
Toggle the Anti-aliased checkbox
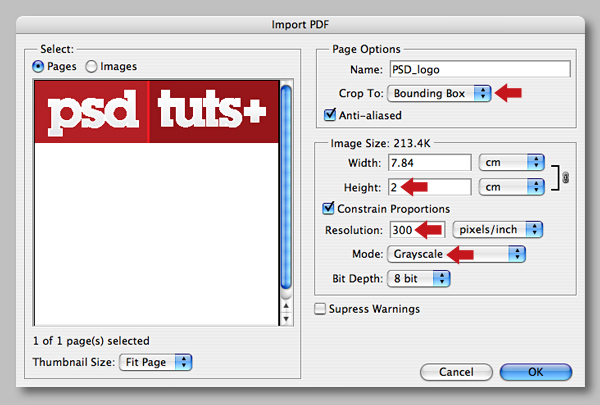coord(330,114)
